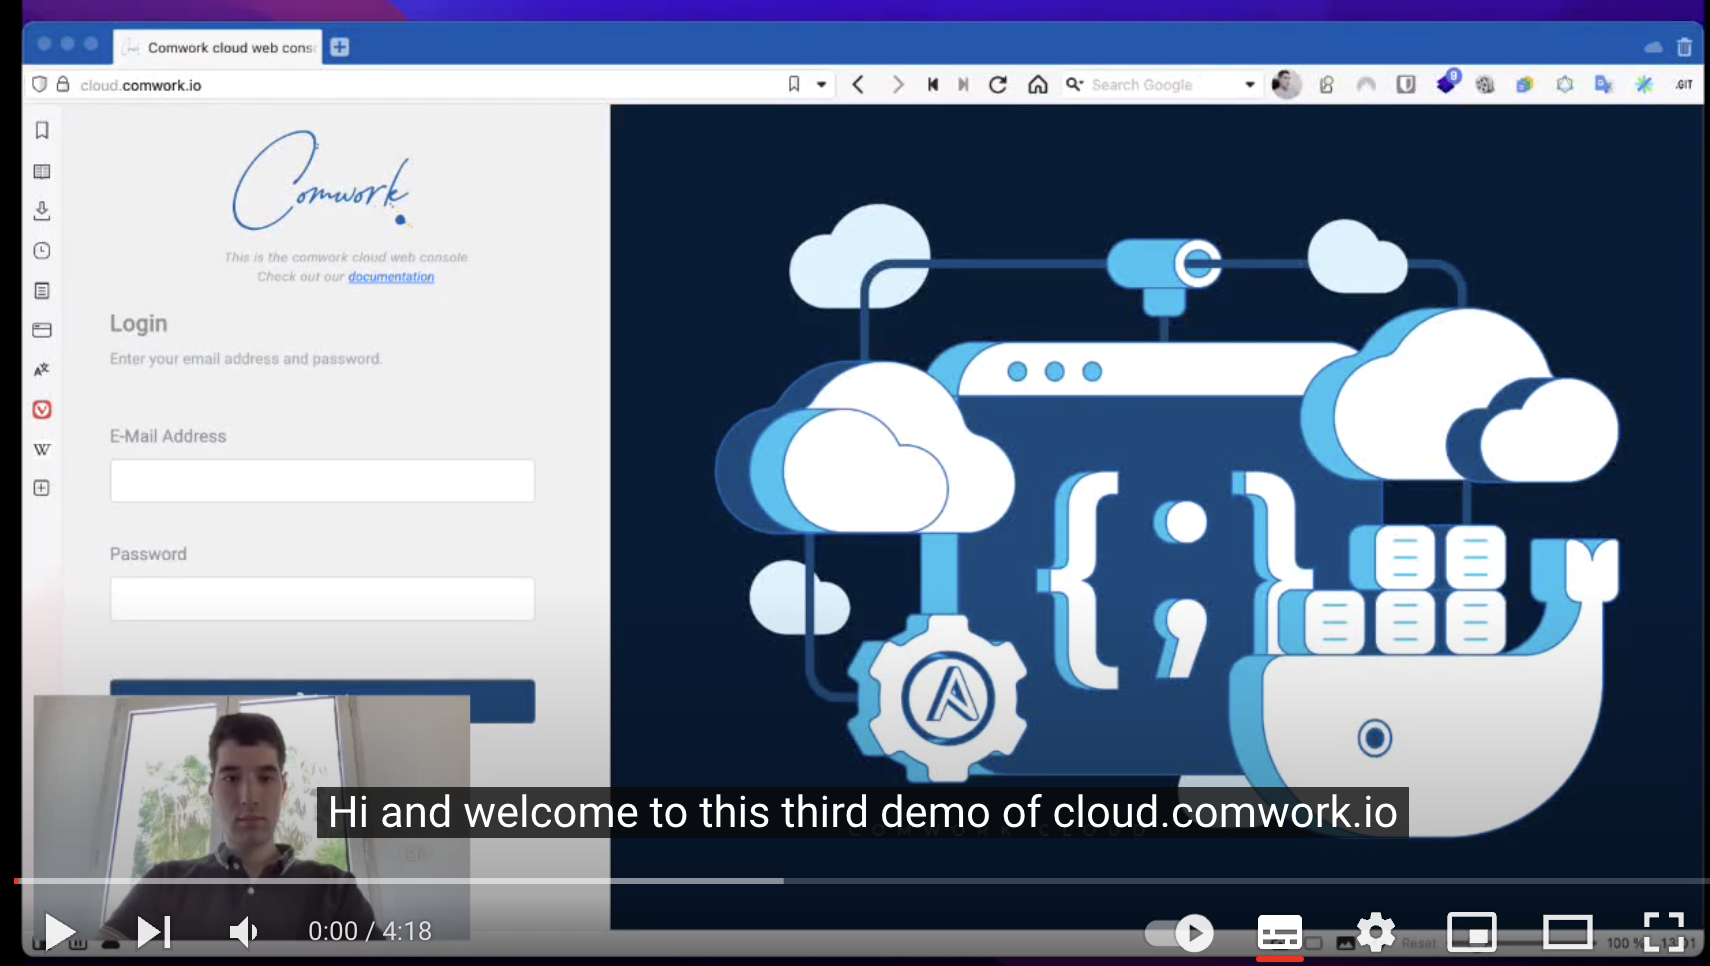The height and width of the screenshot is (966, 1710).
Task: Click the 0:00 / 4:18 time display
Action: (370, 931)
